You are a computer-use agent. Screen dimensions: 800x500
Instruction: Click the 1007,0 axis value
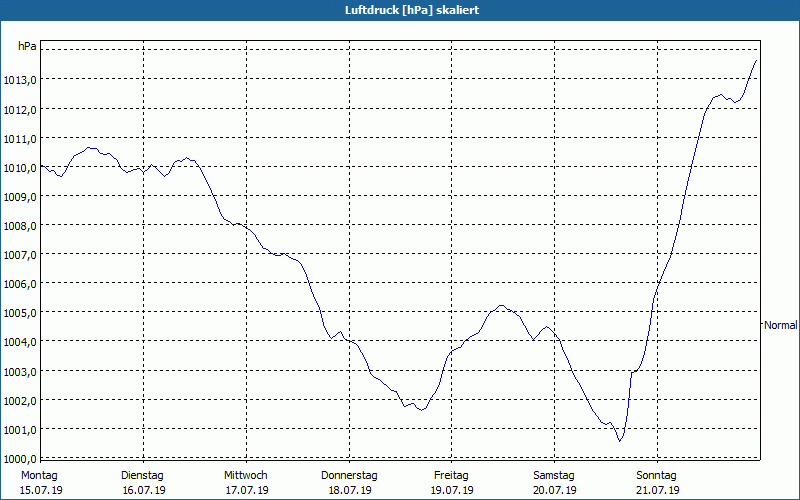[20, 255]
